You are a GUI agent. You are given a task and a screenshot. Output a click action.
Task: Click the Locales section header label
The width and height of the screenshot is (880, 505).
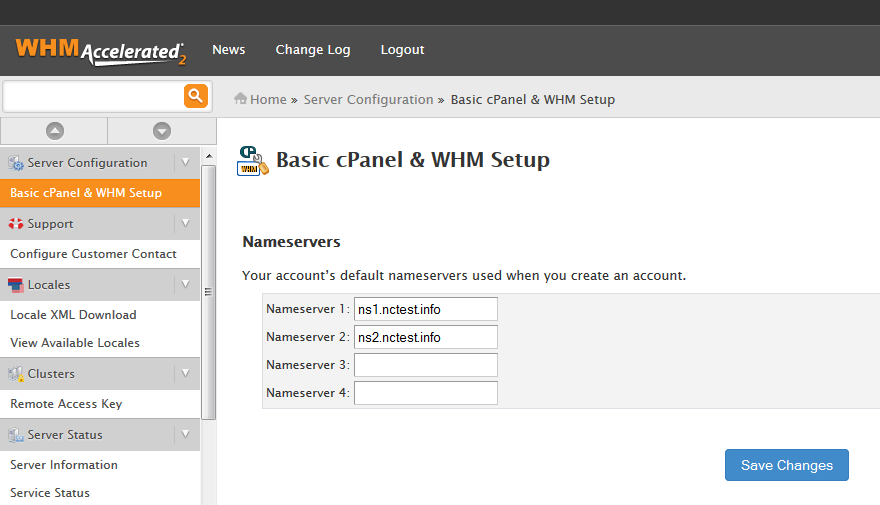point(49,285)
